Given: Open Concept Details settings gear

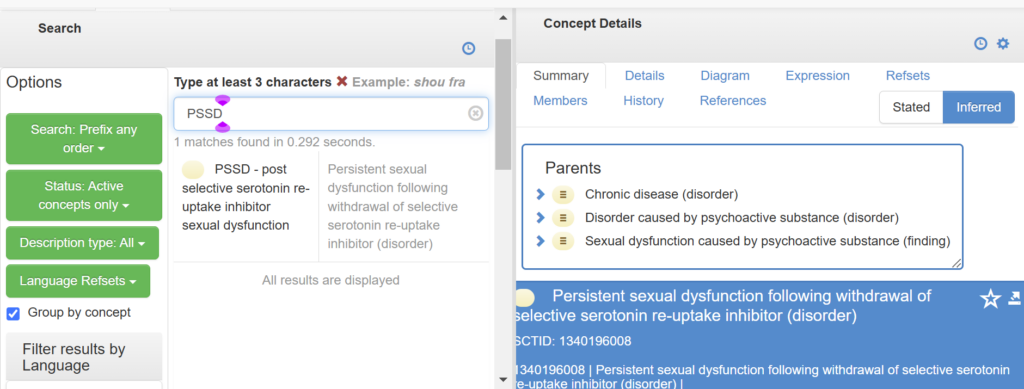Looking at the screenshot, I should pyautogui.click(x=1002, y=44).
